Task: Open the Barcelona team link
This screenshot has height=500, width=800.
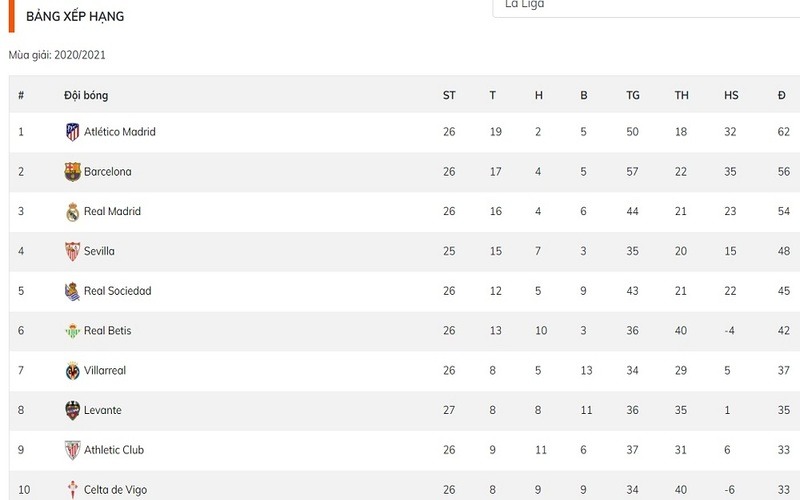Action: click(x=108, y=172)
